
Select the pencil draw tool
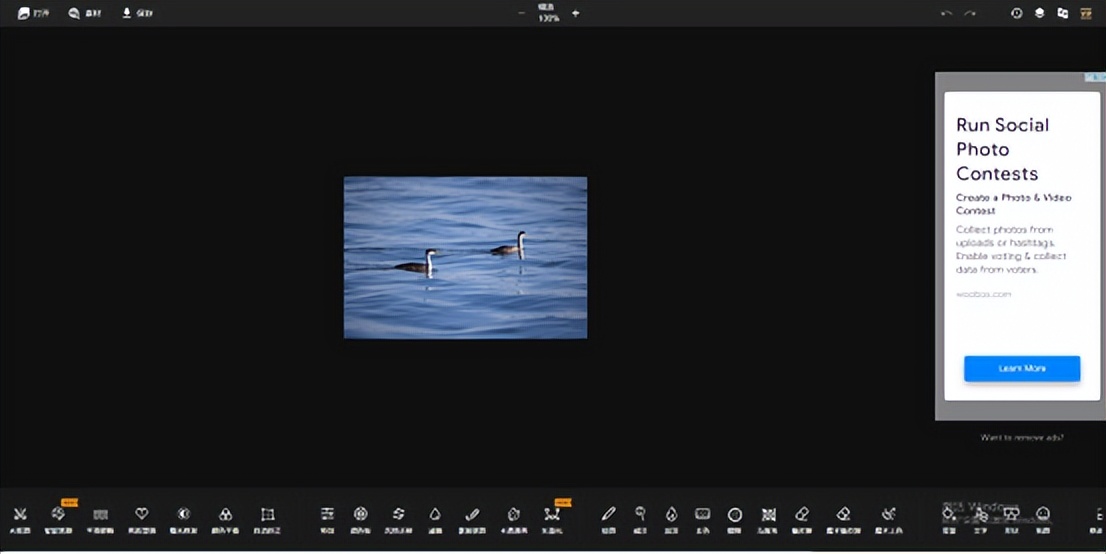pos(608,515)
